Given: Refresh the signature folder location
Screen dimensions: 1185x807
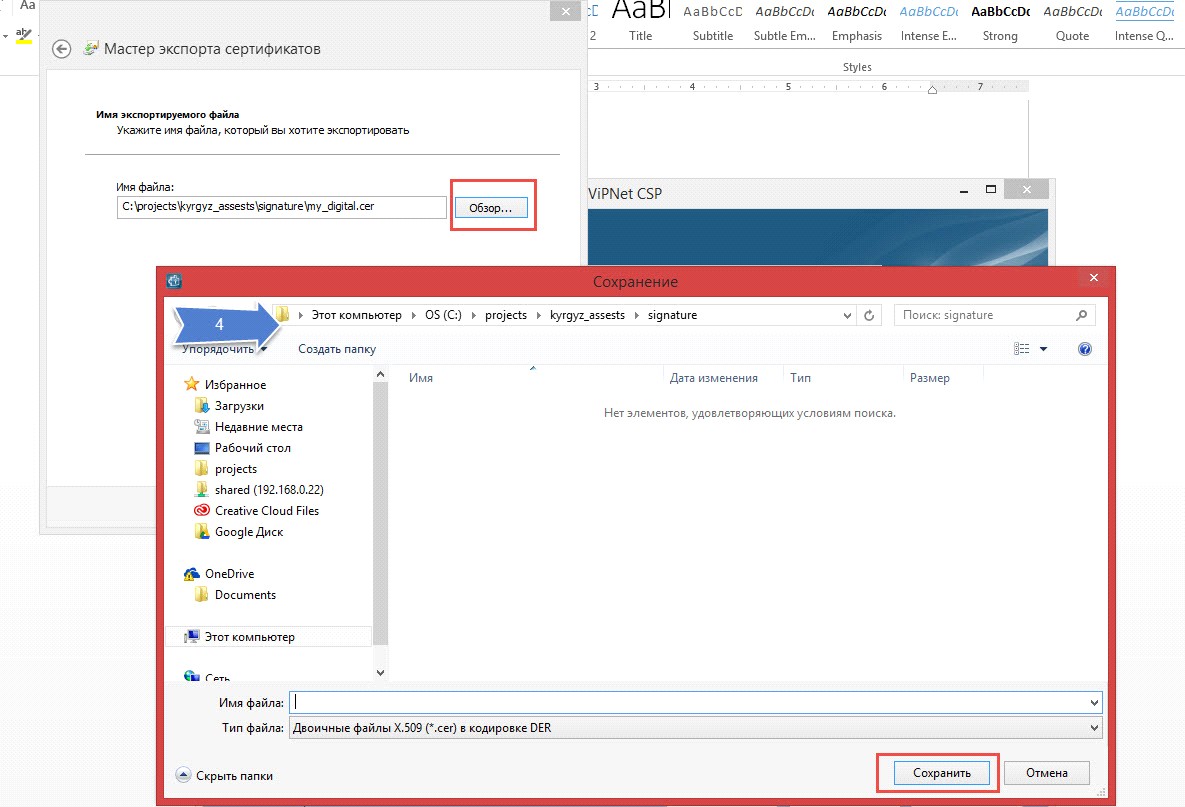Looking at the screenshot, I should click(x=869, y=315).
